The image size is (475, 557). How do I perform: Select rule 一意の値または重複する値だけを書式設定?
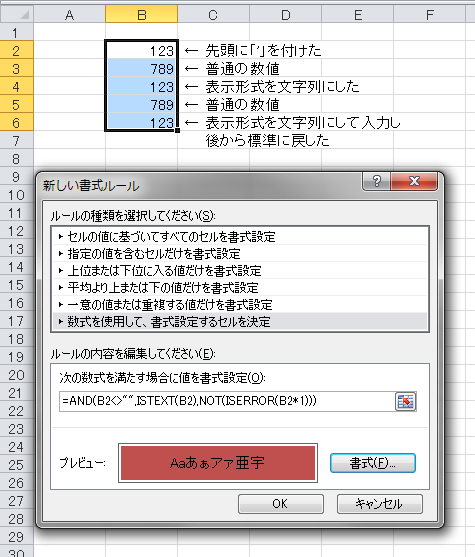pyautogui.click(x=240, y=305)
